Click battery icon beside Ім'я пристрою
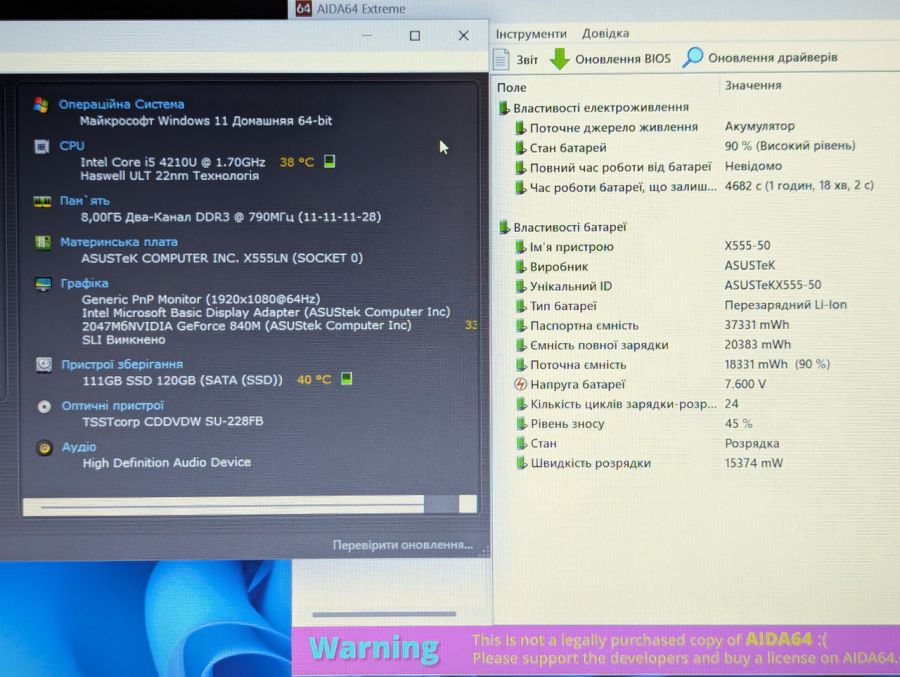 click(x=520, y=247)
